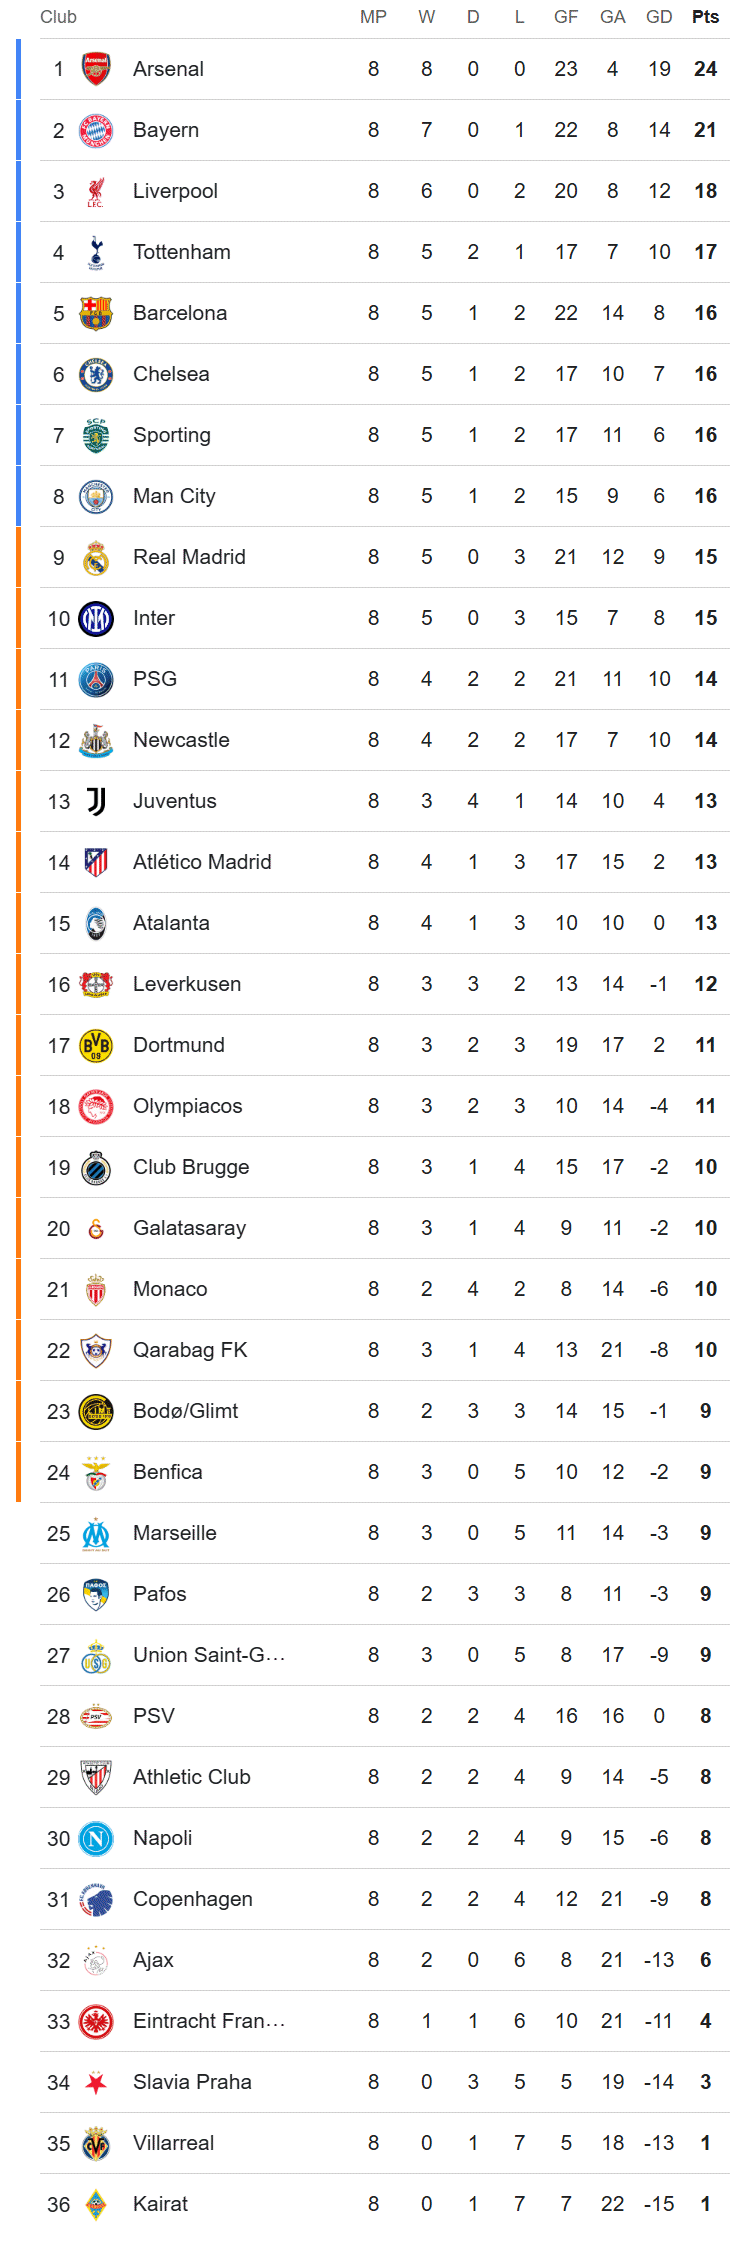Click the Galatasaray crest icon
730x2244 pixels.
click(96, 1228)
